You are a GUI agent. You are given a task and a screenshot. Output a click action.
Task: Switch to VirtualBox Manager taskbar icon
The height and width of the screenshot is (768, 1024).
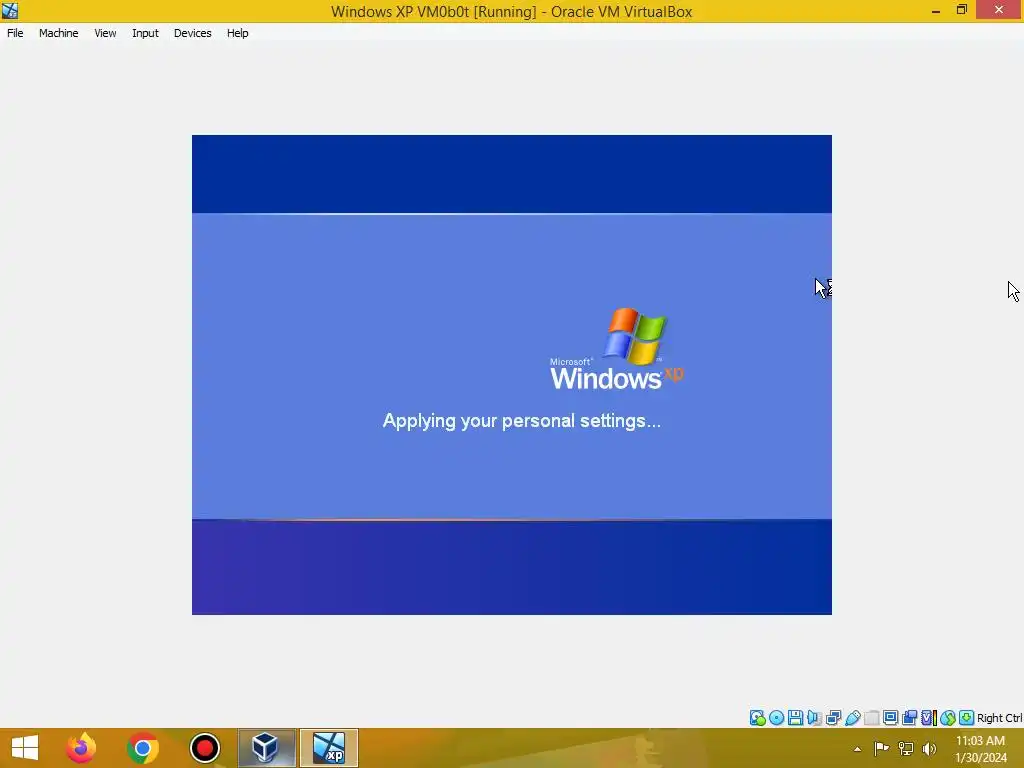[266, 748]
